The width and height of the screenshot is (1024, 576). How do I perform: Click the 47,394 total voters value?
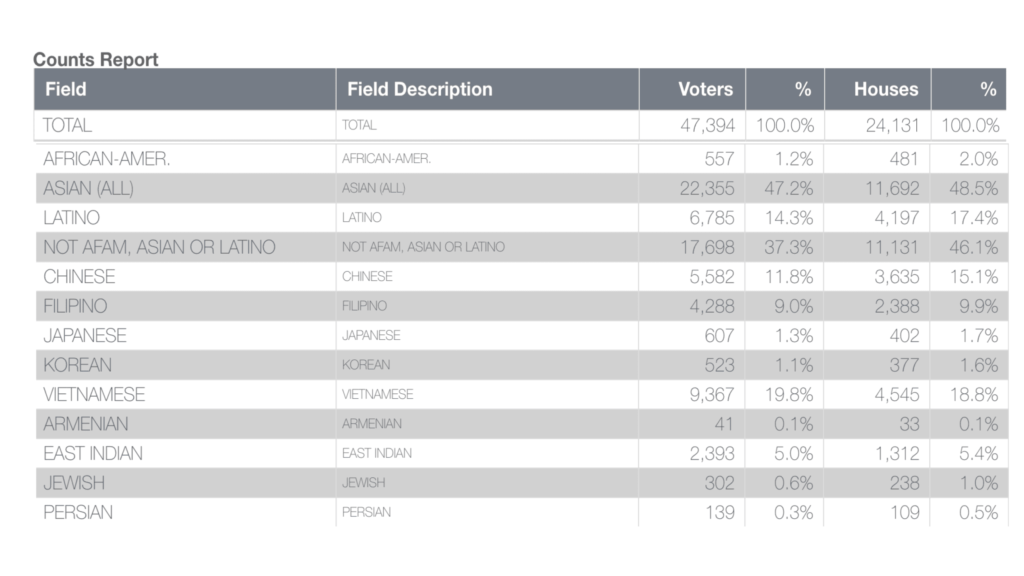pos(707,125)
